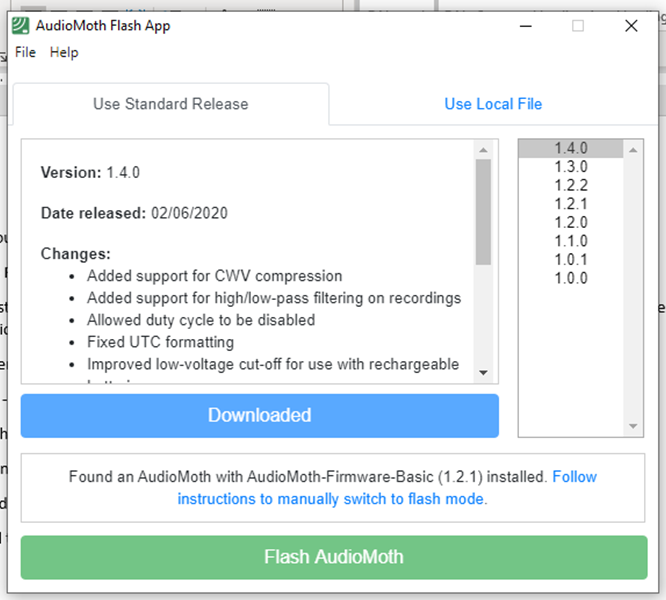Click up arrow of release notes scrollbar
The width and height of the screenshot is (666, 600).
coord(483,150)
